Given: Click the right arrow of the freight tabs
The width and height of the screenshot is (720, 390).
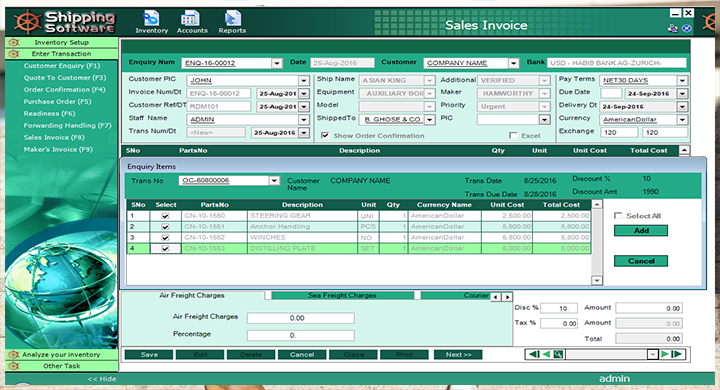Looking at the screenshot, I should pyautogui.click(x=507, y=297).
